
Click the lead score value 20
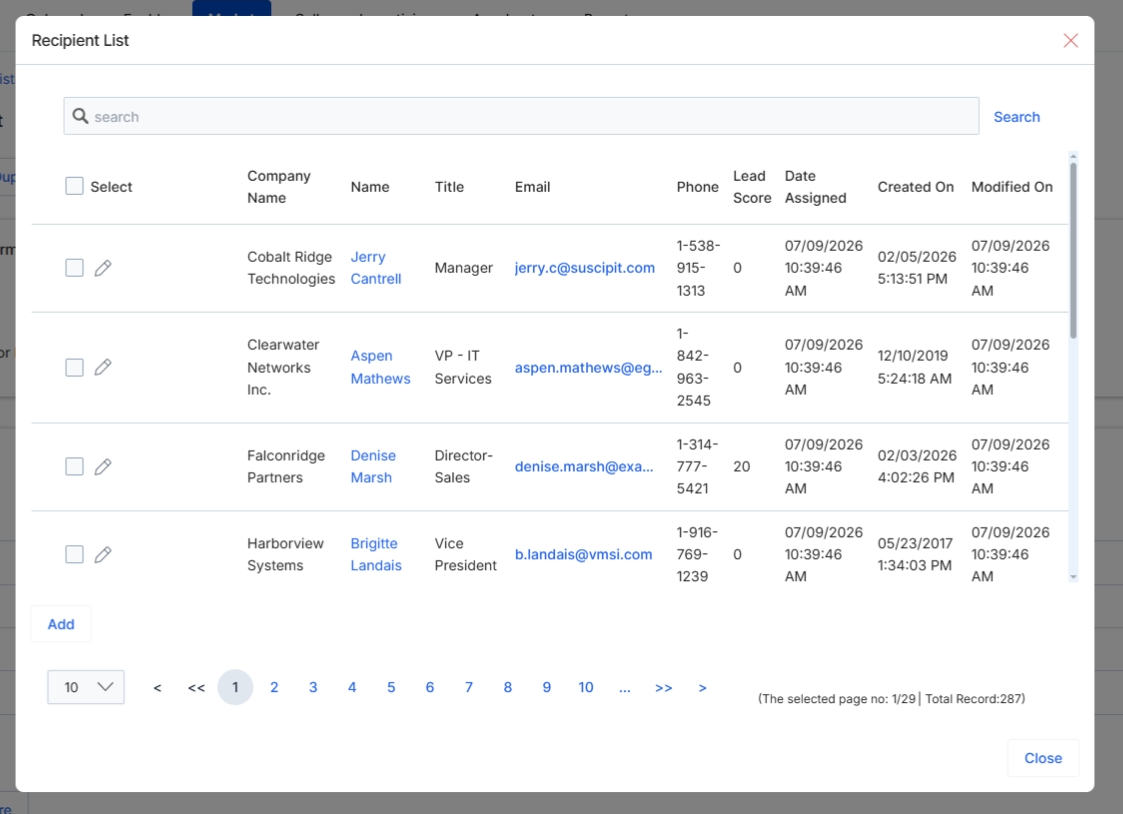741,467
